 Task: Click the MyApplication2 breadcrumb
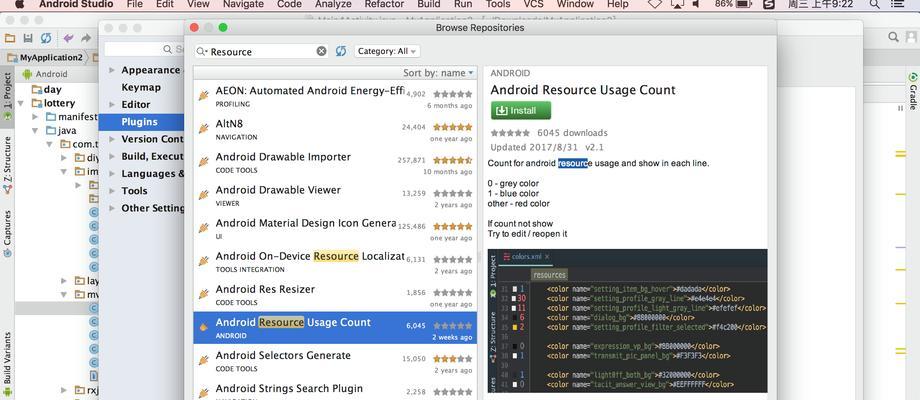(x=45, y=57)
